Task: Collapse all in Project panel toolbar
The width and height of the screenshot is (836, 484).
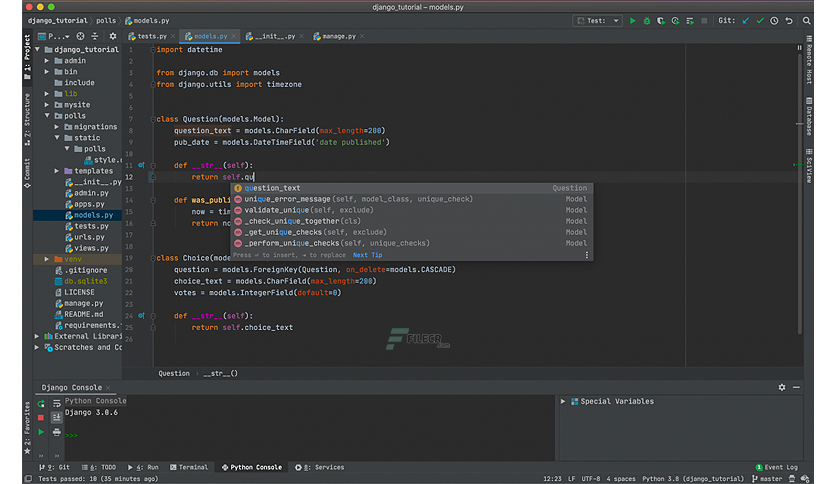Action: point(95,36)
